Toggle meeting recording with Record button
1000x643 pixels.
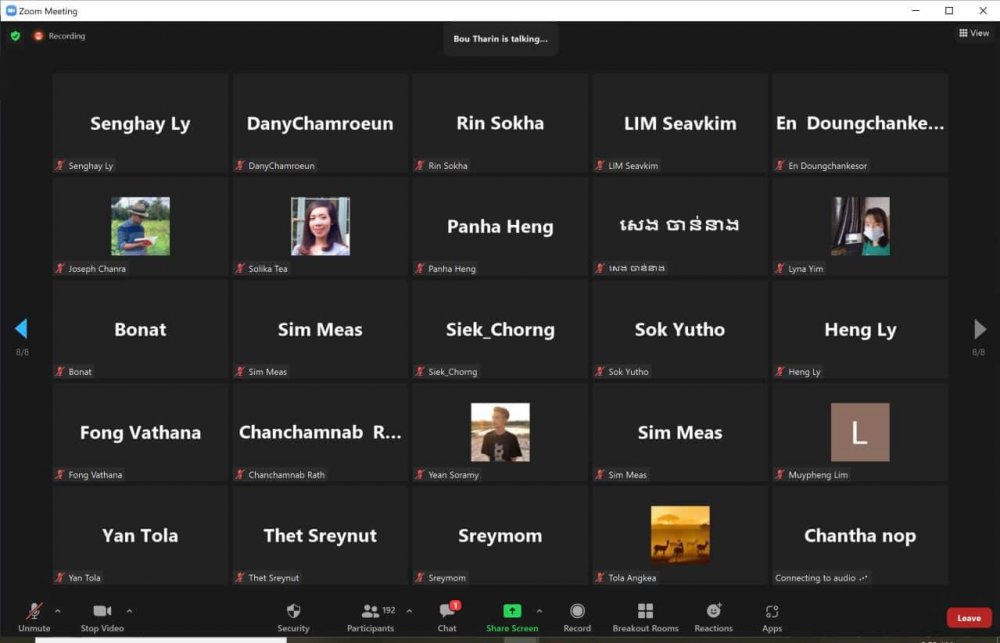[x=577, y=616]
